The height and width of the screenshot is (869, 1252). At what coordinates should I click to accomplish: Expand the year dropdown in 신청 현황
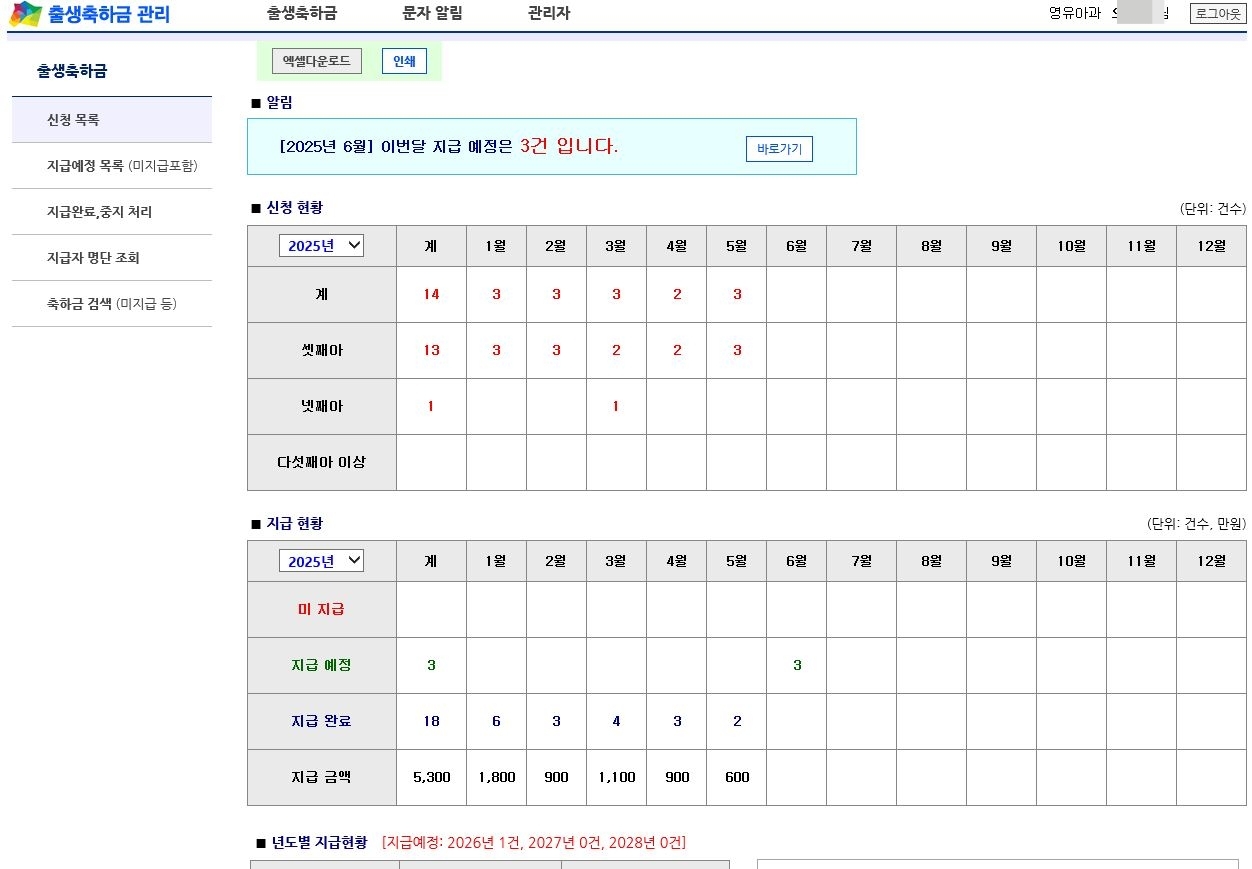pyautogui.click(x=321, y=246)
